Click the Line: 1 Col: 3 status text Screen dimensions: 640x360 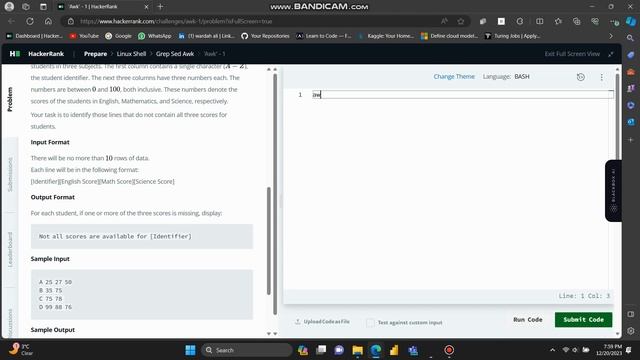[x=584, y=296]
